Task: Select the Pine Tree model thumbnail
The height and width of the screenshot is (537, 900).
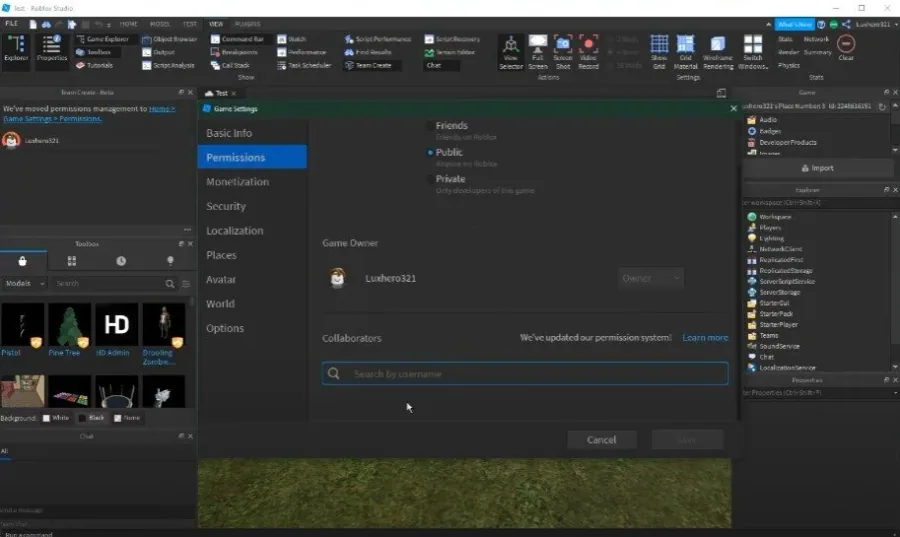Action: click(x=69, y=325)
